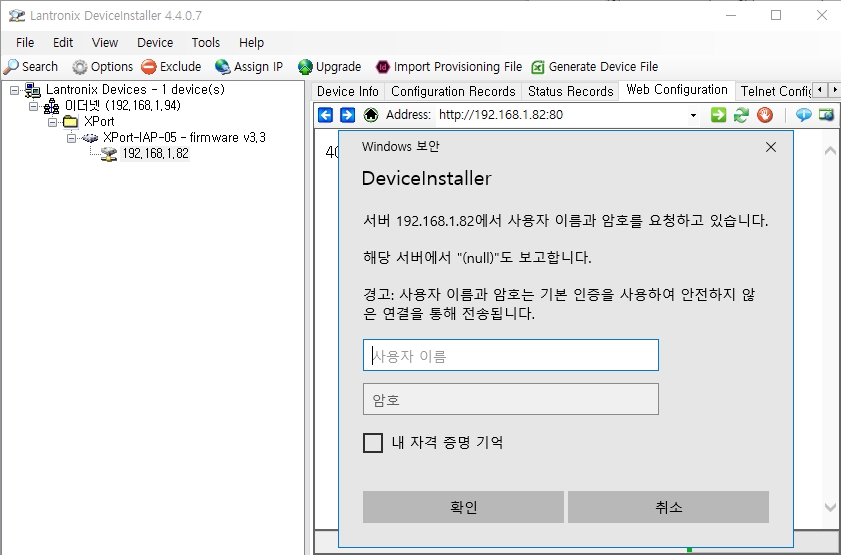Collapse the XPort-IAP-05 firmware node
841x555 pixels.
pos(71,138)
